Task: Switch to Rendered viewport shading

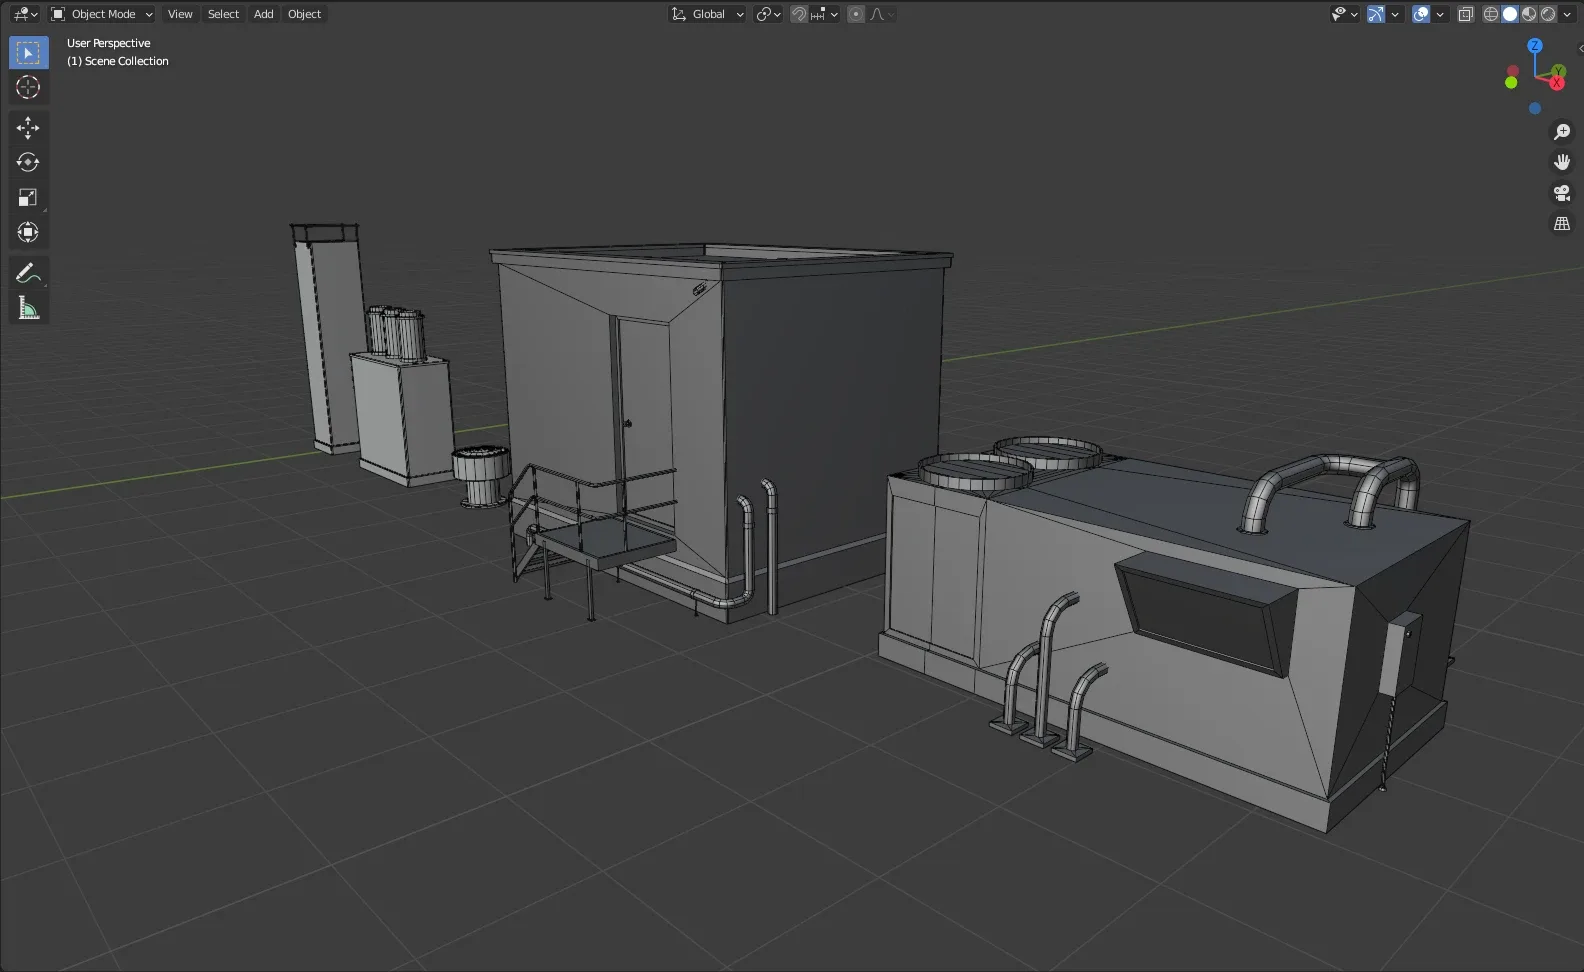Action: 1548,14
